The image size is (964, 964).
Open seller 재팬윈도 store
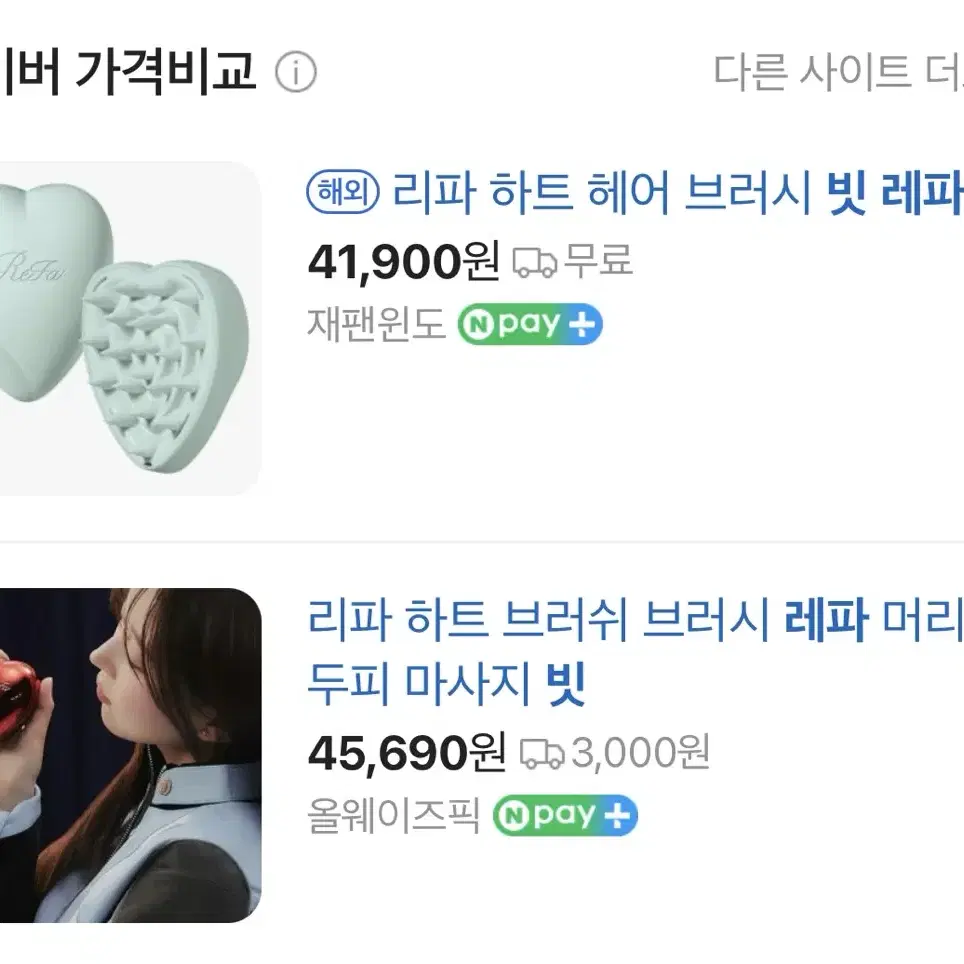pyautogui.click(x=376, y=323)
